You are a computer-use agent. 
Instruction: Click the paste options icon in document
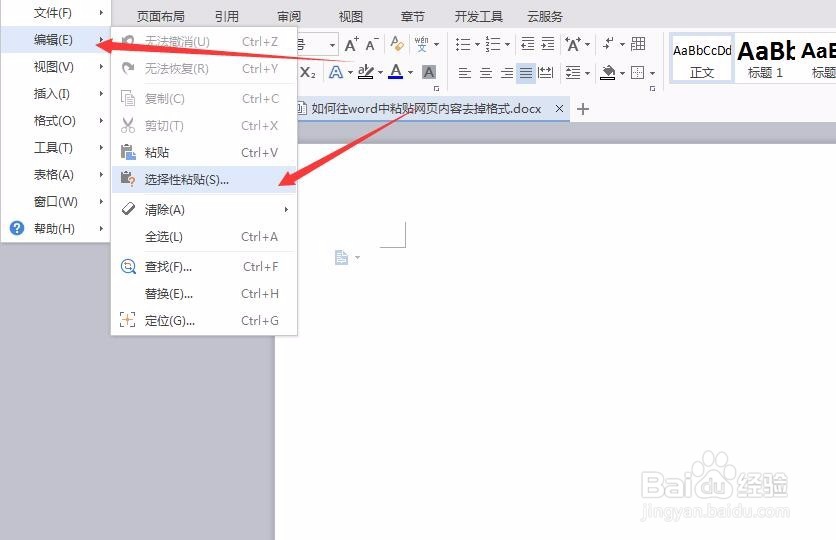[x=341, y=257]
